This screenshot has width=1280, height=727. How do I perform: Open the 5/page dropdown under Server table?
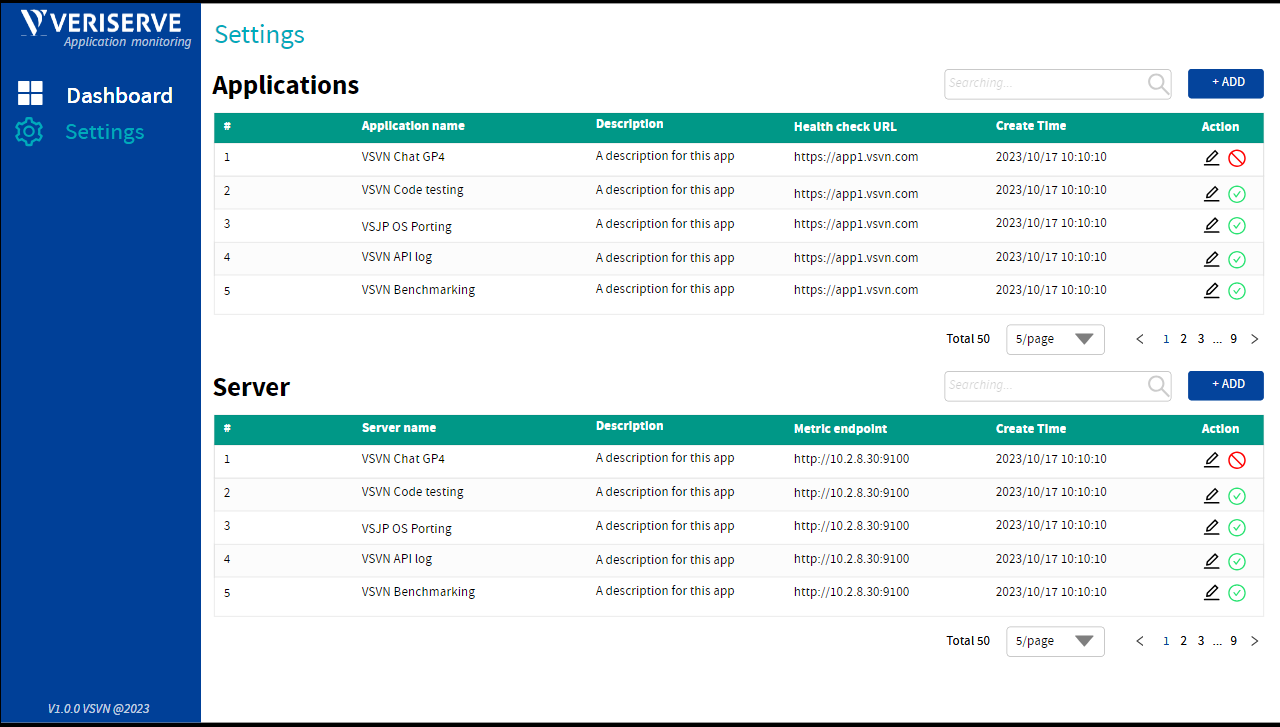[1054, 641]
